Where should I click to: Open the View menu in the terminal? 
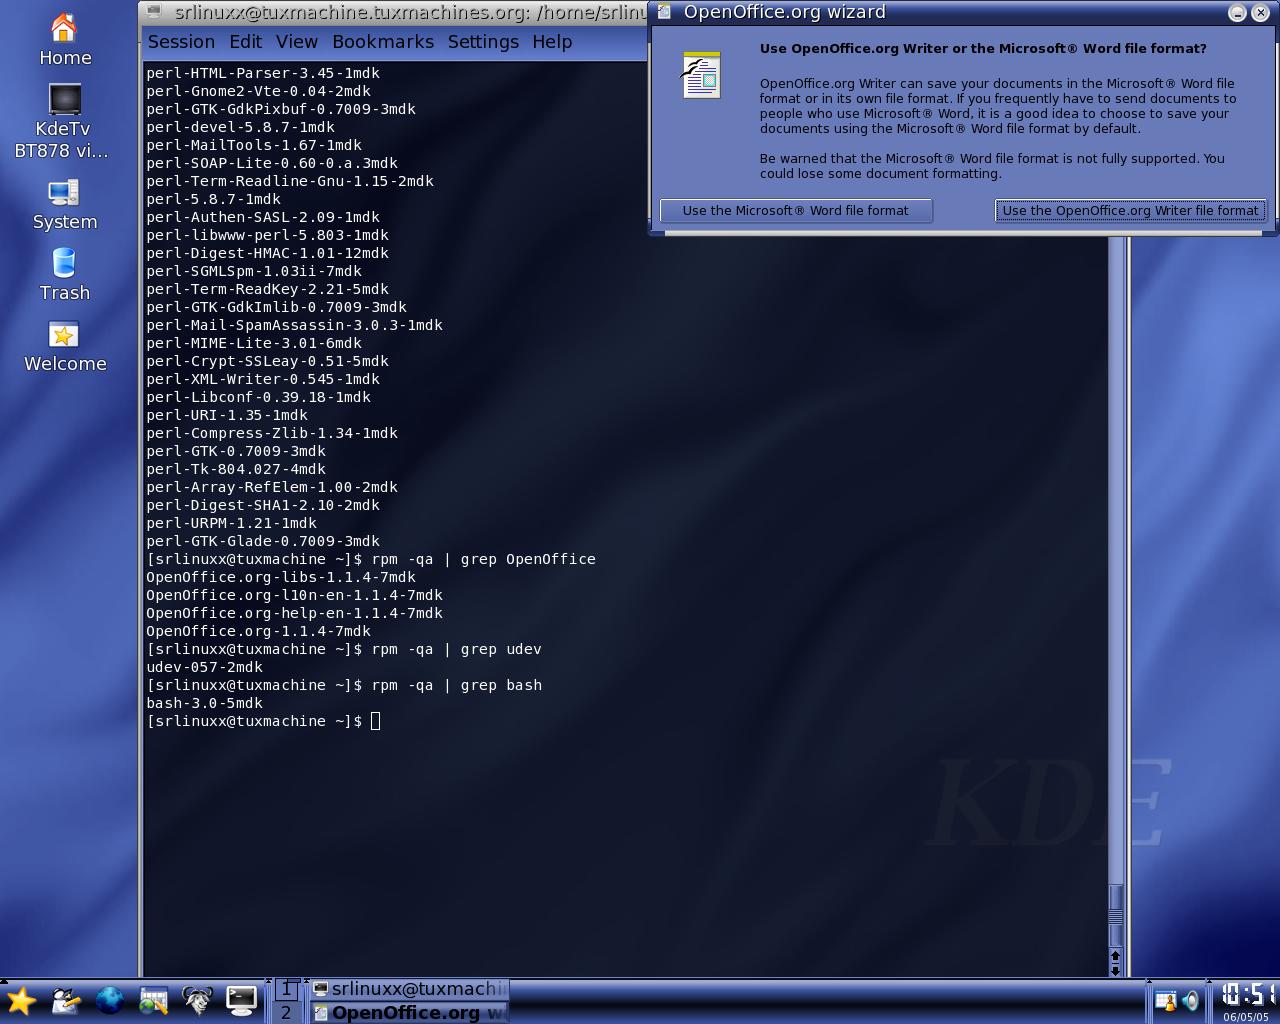tap(296, 42)
